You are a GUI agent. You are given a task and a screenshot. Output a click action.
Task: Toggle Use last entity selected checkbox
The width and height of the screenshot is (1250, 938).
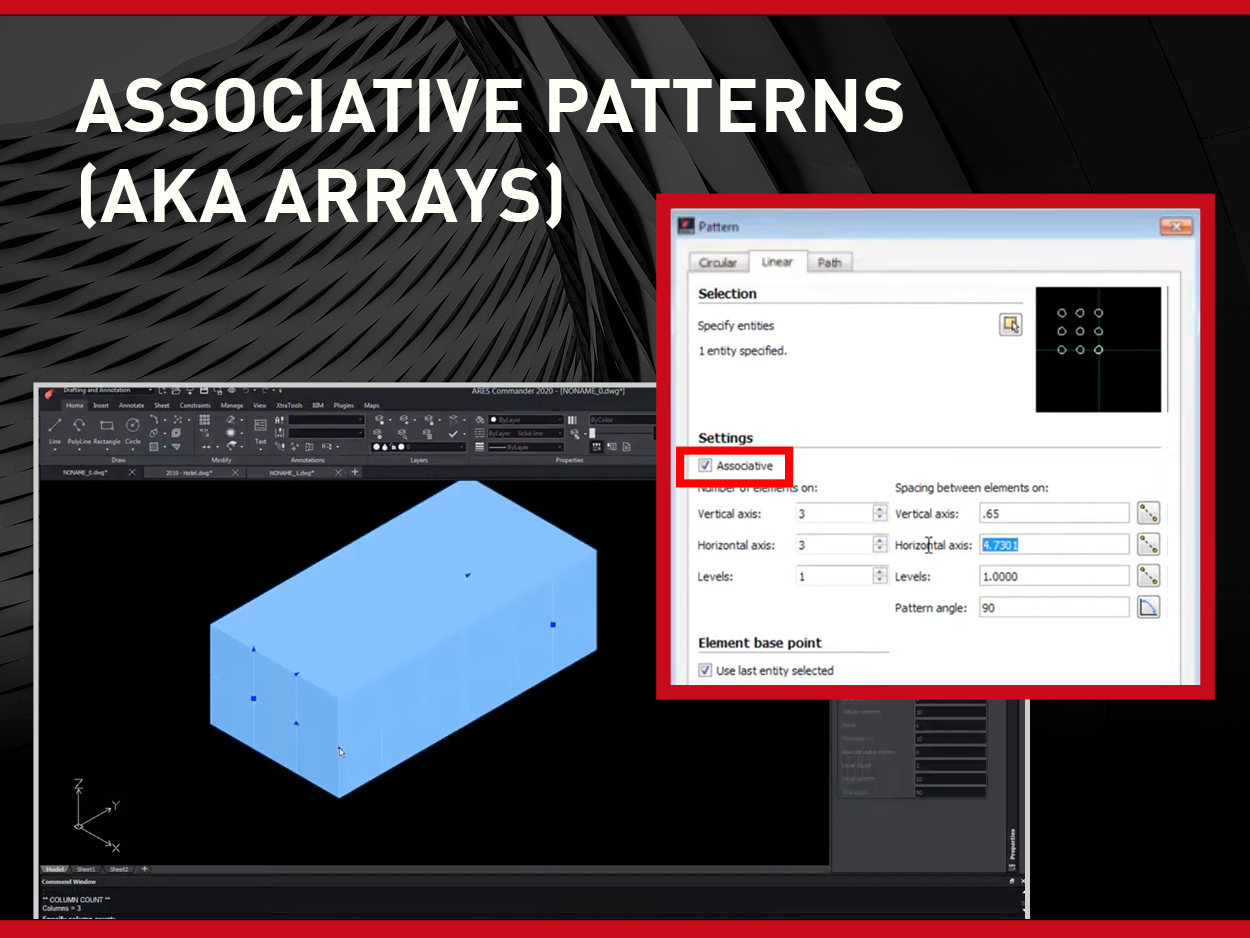coord(706,671)
